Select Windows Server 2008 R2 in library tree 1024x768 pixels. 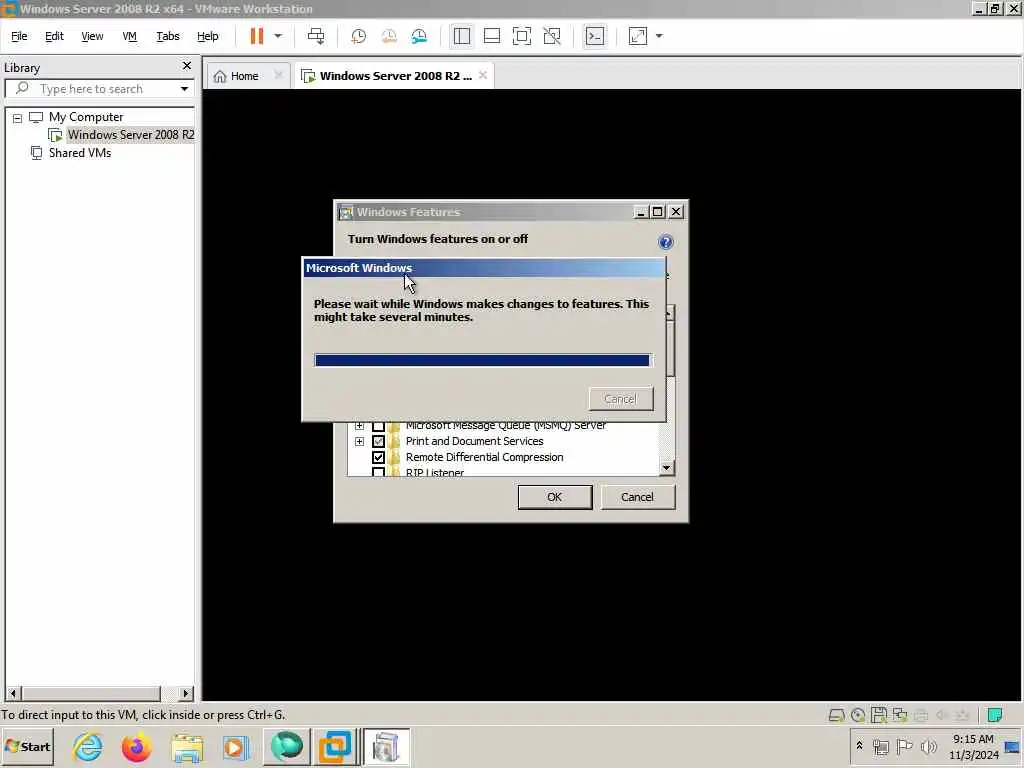click(131, 135)
